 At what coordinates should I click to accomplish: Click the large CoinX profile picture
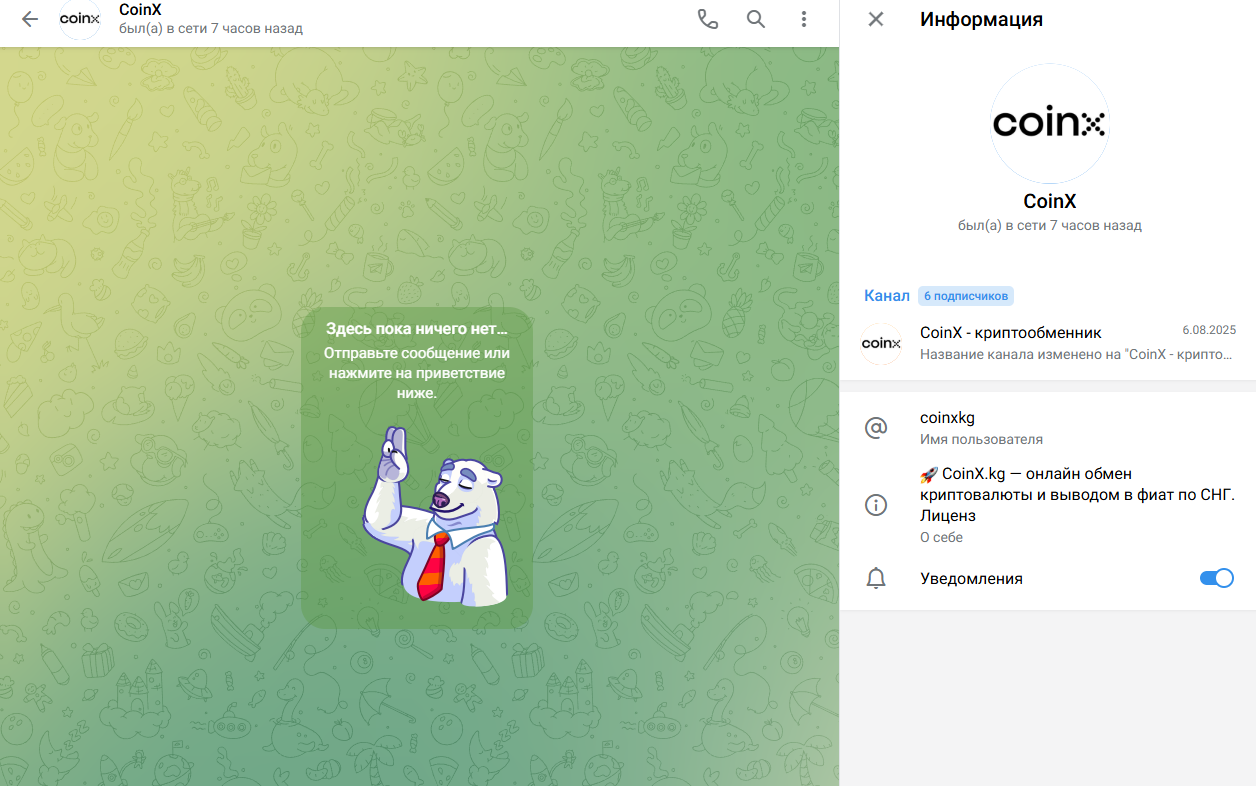point(1049,123)
